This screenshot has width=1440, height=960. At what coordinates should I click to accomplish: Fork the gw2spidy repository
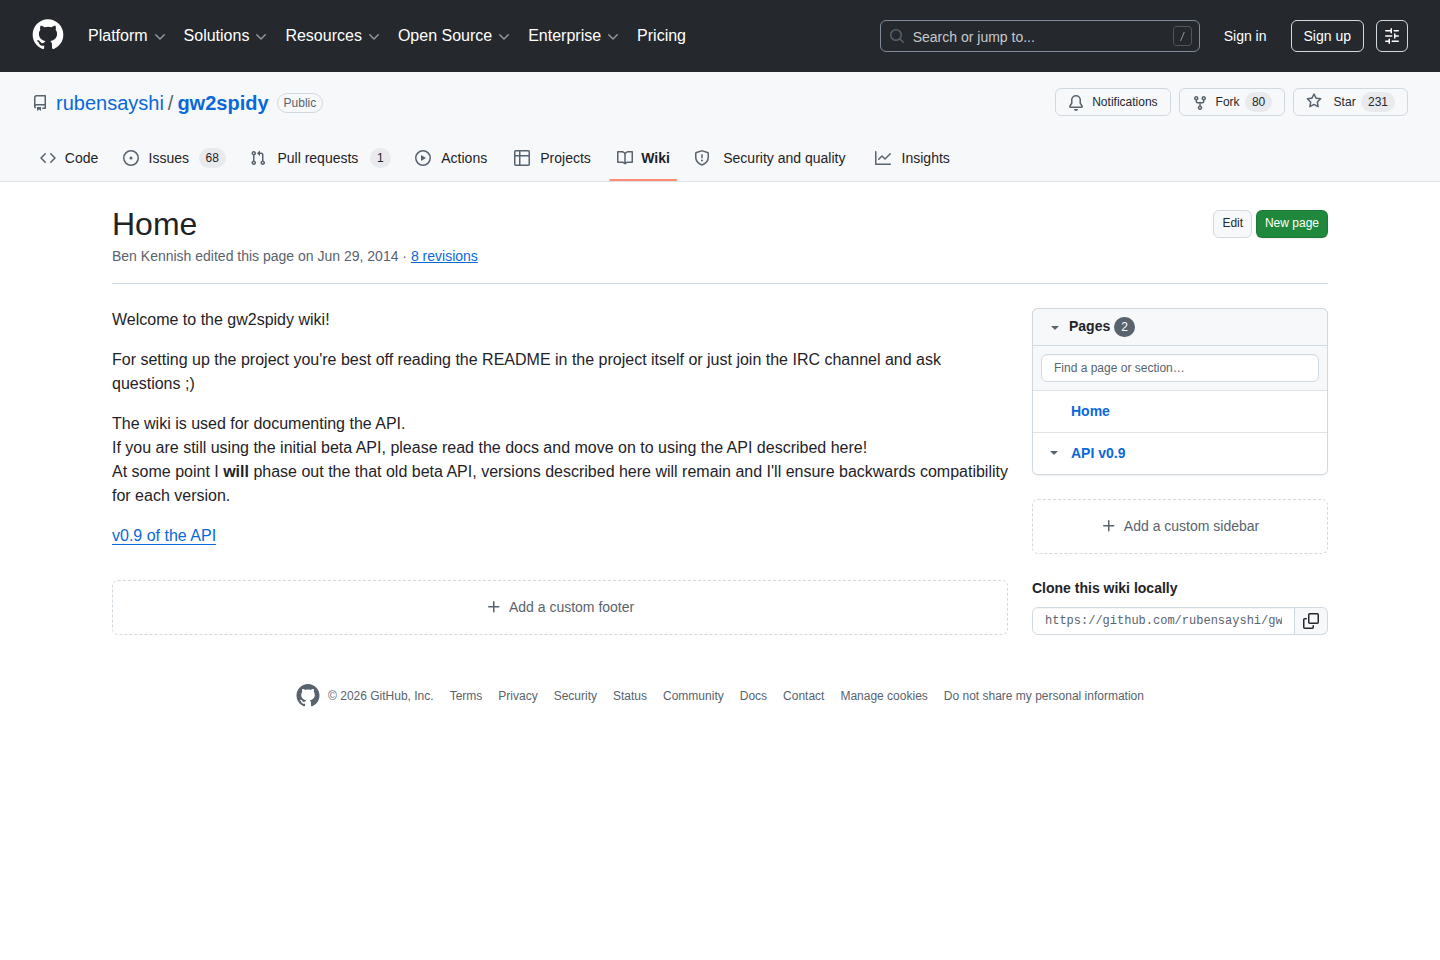coord(1231,102)
